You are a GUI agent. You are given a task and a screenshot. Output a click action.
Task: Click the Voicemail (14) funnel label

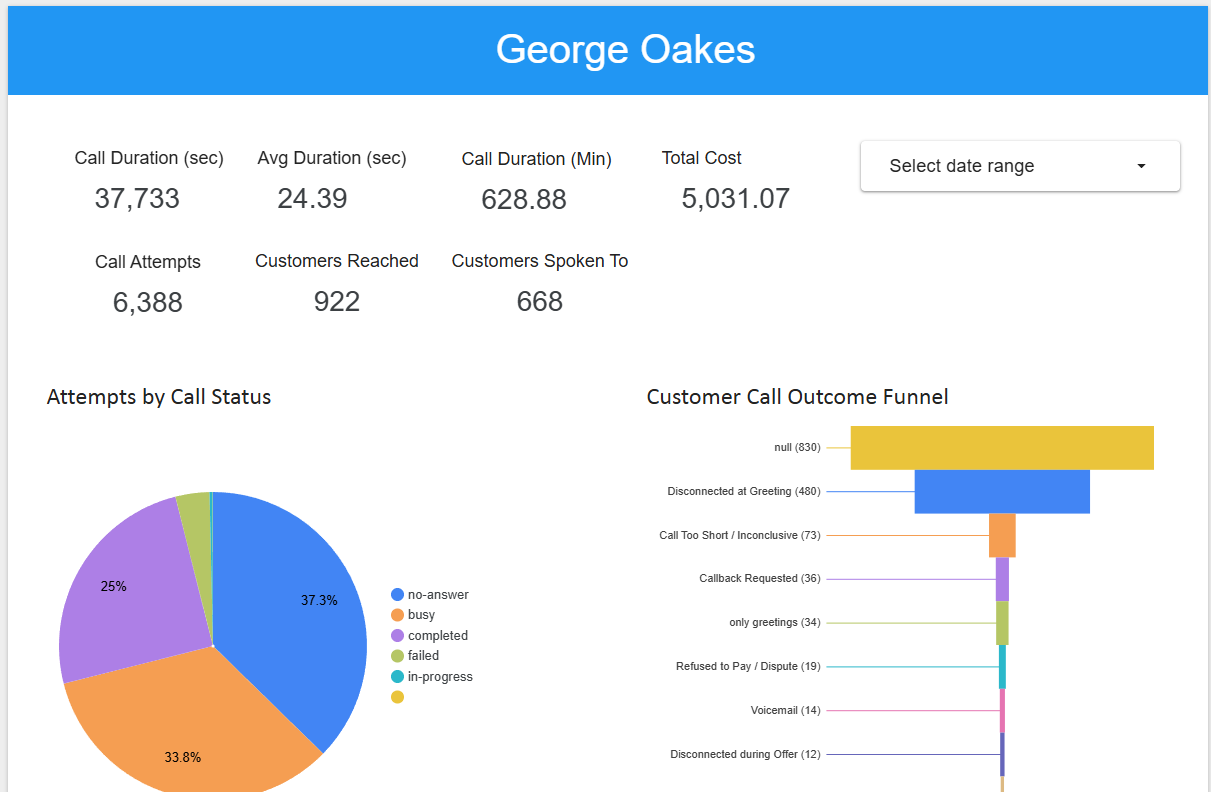[x=786, y=710]
